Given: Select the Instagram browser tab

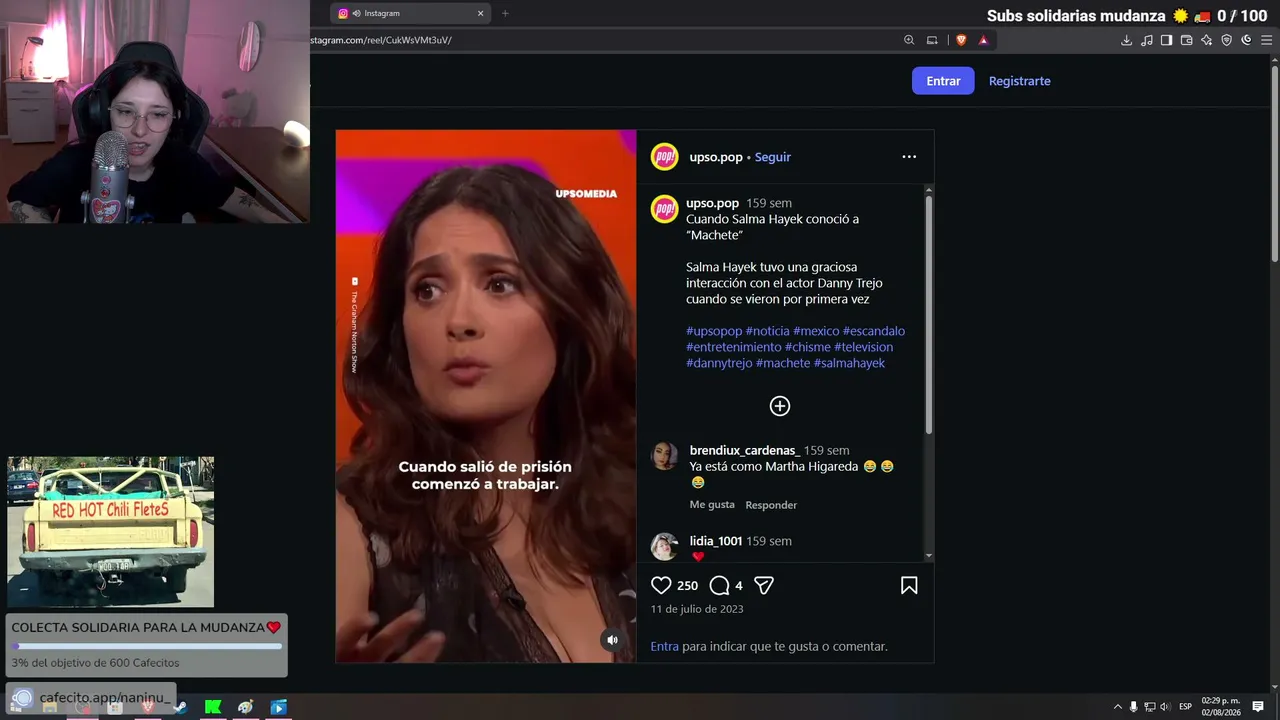Looking at the screenshot, I should [410, 13].
